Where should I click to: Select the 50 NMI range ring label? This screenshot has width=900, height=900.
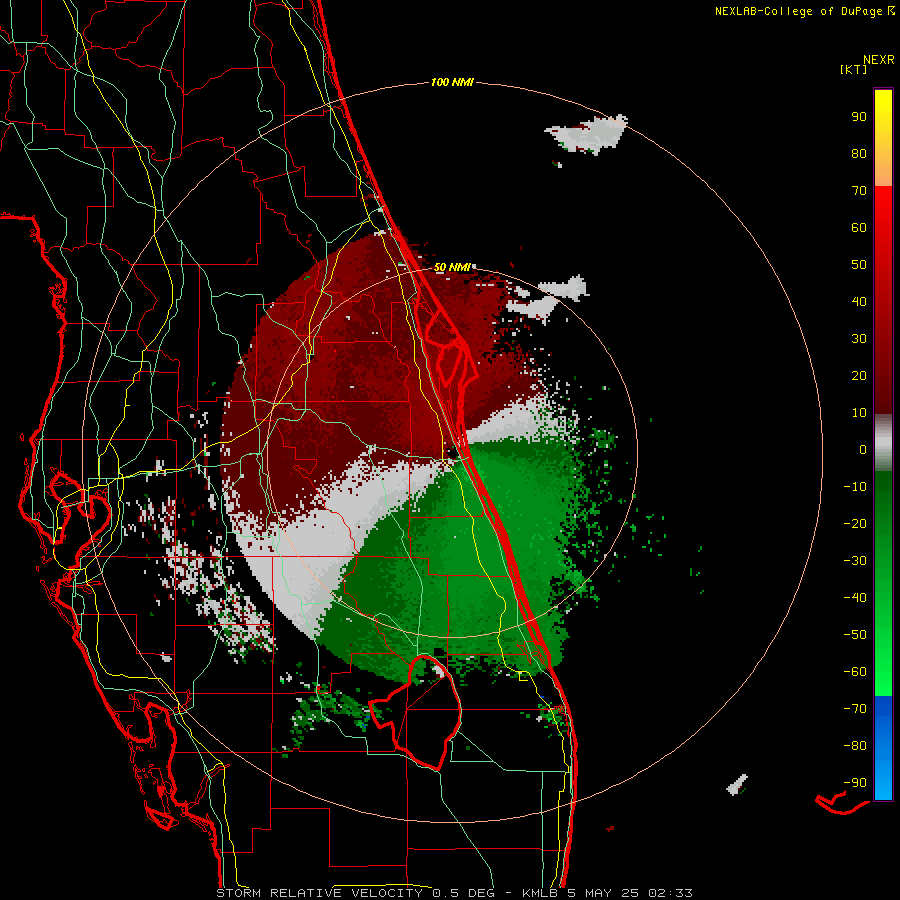coord(452,267)
